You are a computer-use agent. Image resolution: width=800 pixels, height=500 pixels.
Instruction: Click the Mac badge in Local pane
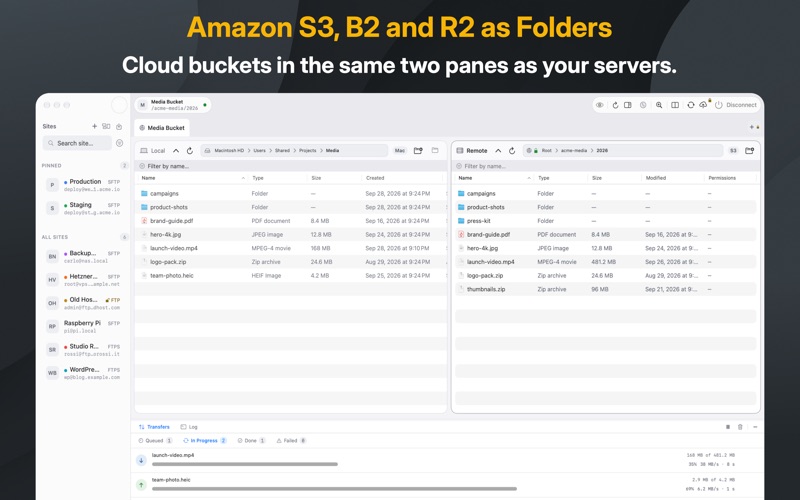coord(399,151)
